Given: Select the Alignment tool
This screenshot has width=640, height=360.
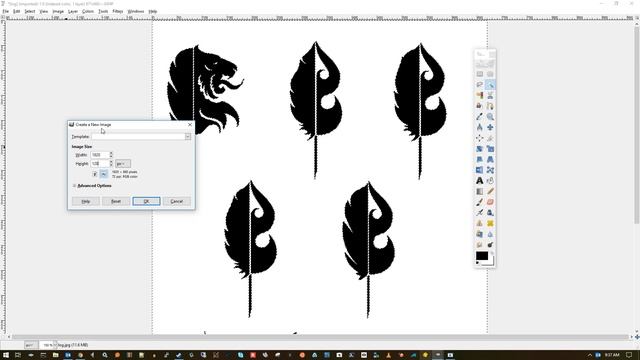Looking at the screenshot, I should [480, 138].
